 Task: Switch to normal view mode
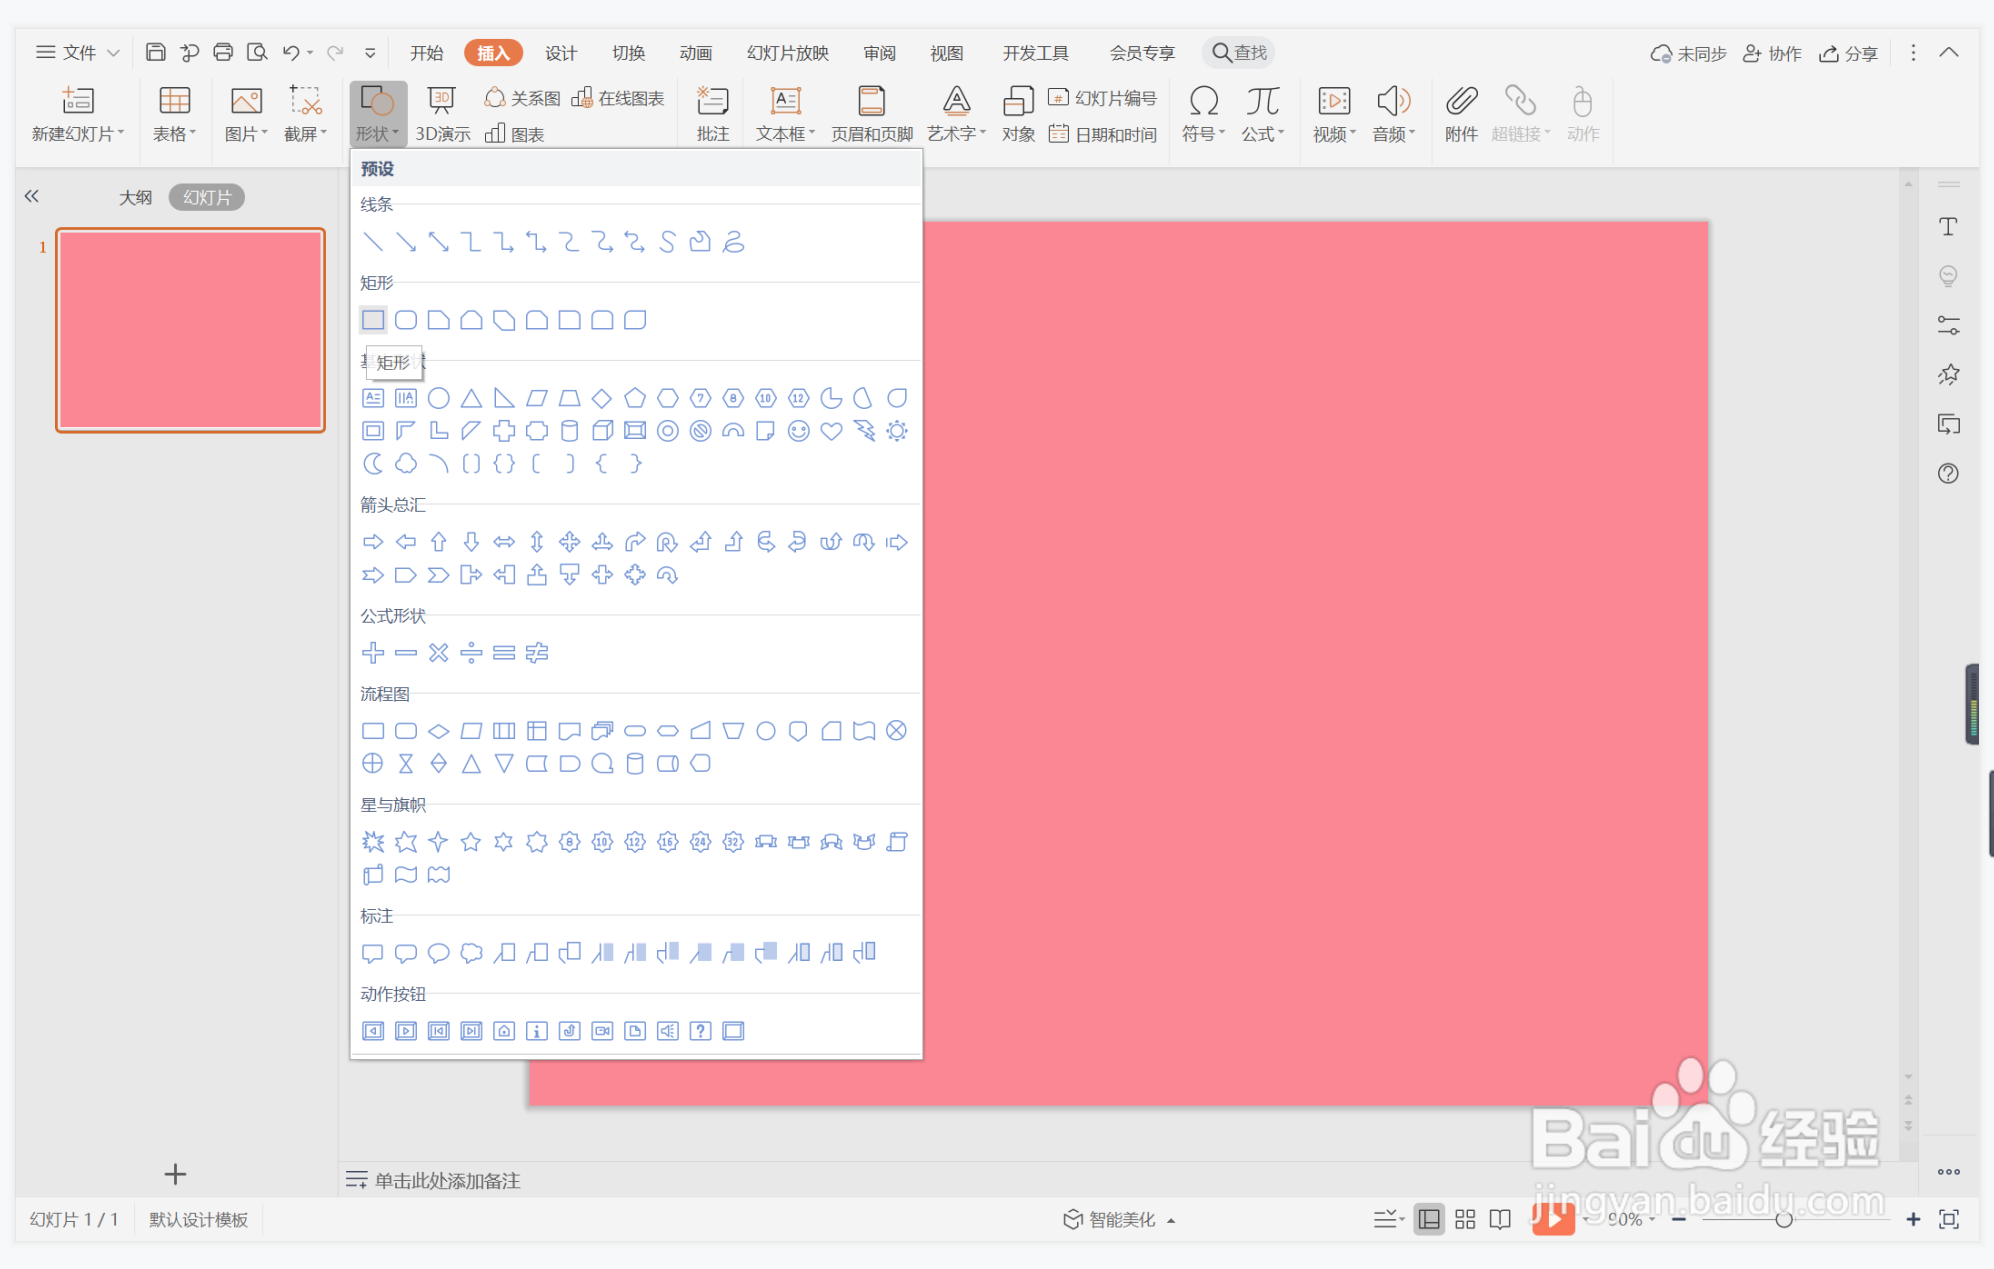pos(1429,1219)
